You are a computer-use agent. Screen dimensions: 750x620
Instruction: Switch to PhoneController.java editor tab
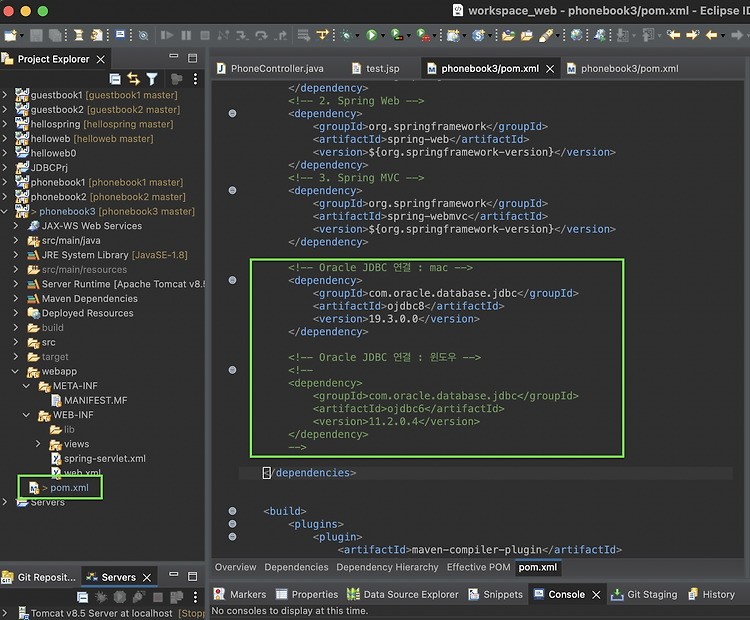click(277, 69)
